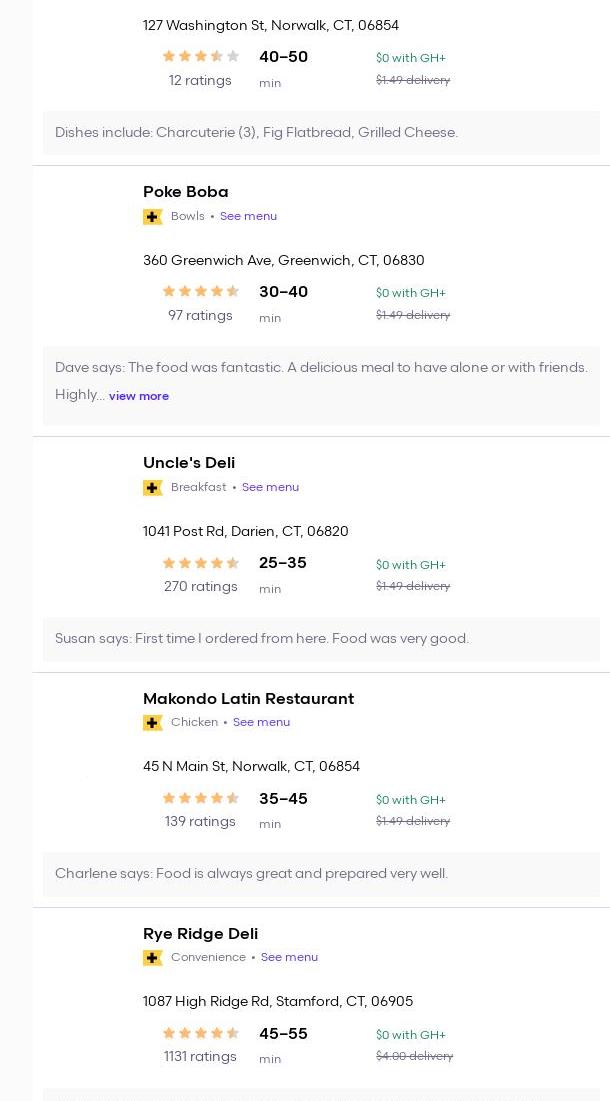The height and width of the screenshot is (1101, 610).
Task: Click Poke Boba star rating icons
Action: coord(201,292)
